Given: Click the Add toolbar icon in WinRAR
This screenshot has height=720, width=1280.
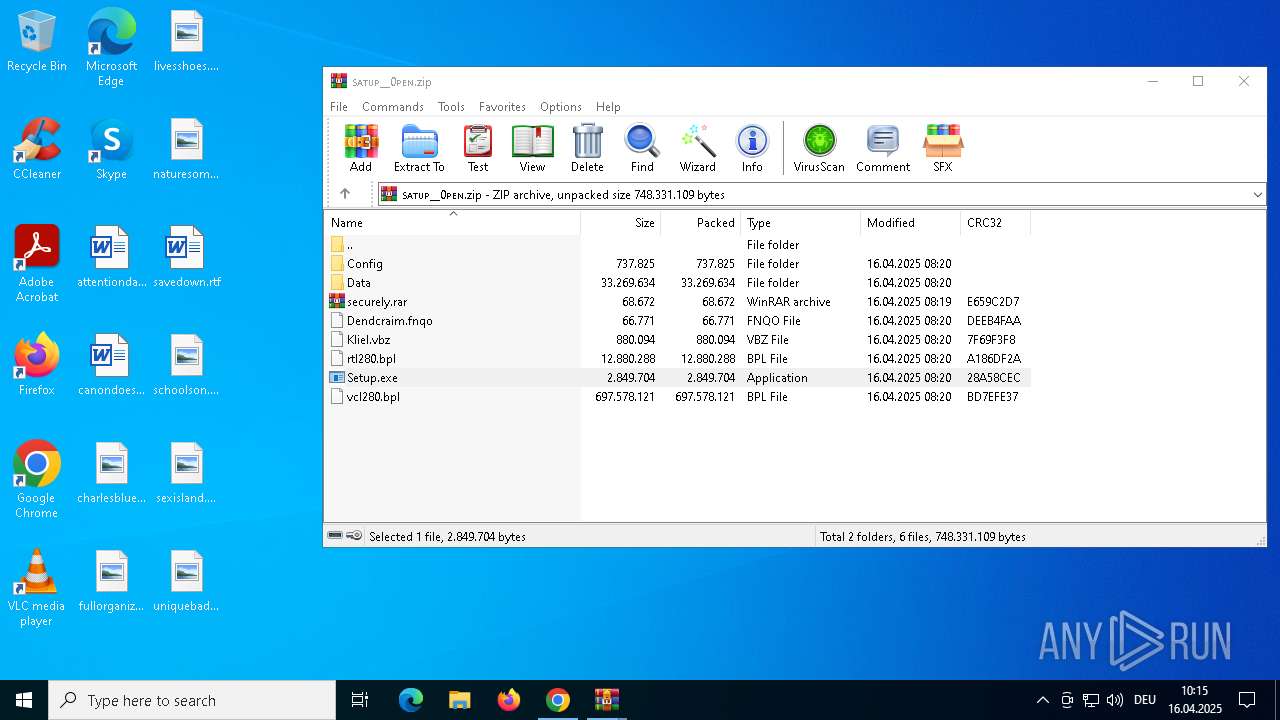Looking at the screenshot, I should [x=361, y=148].
